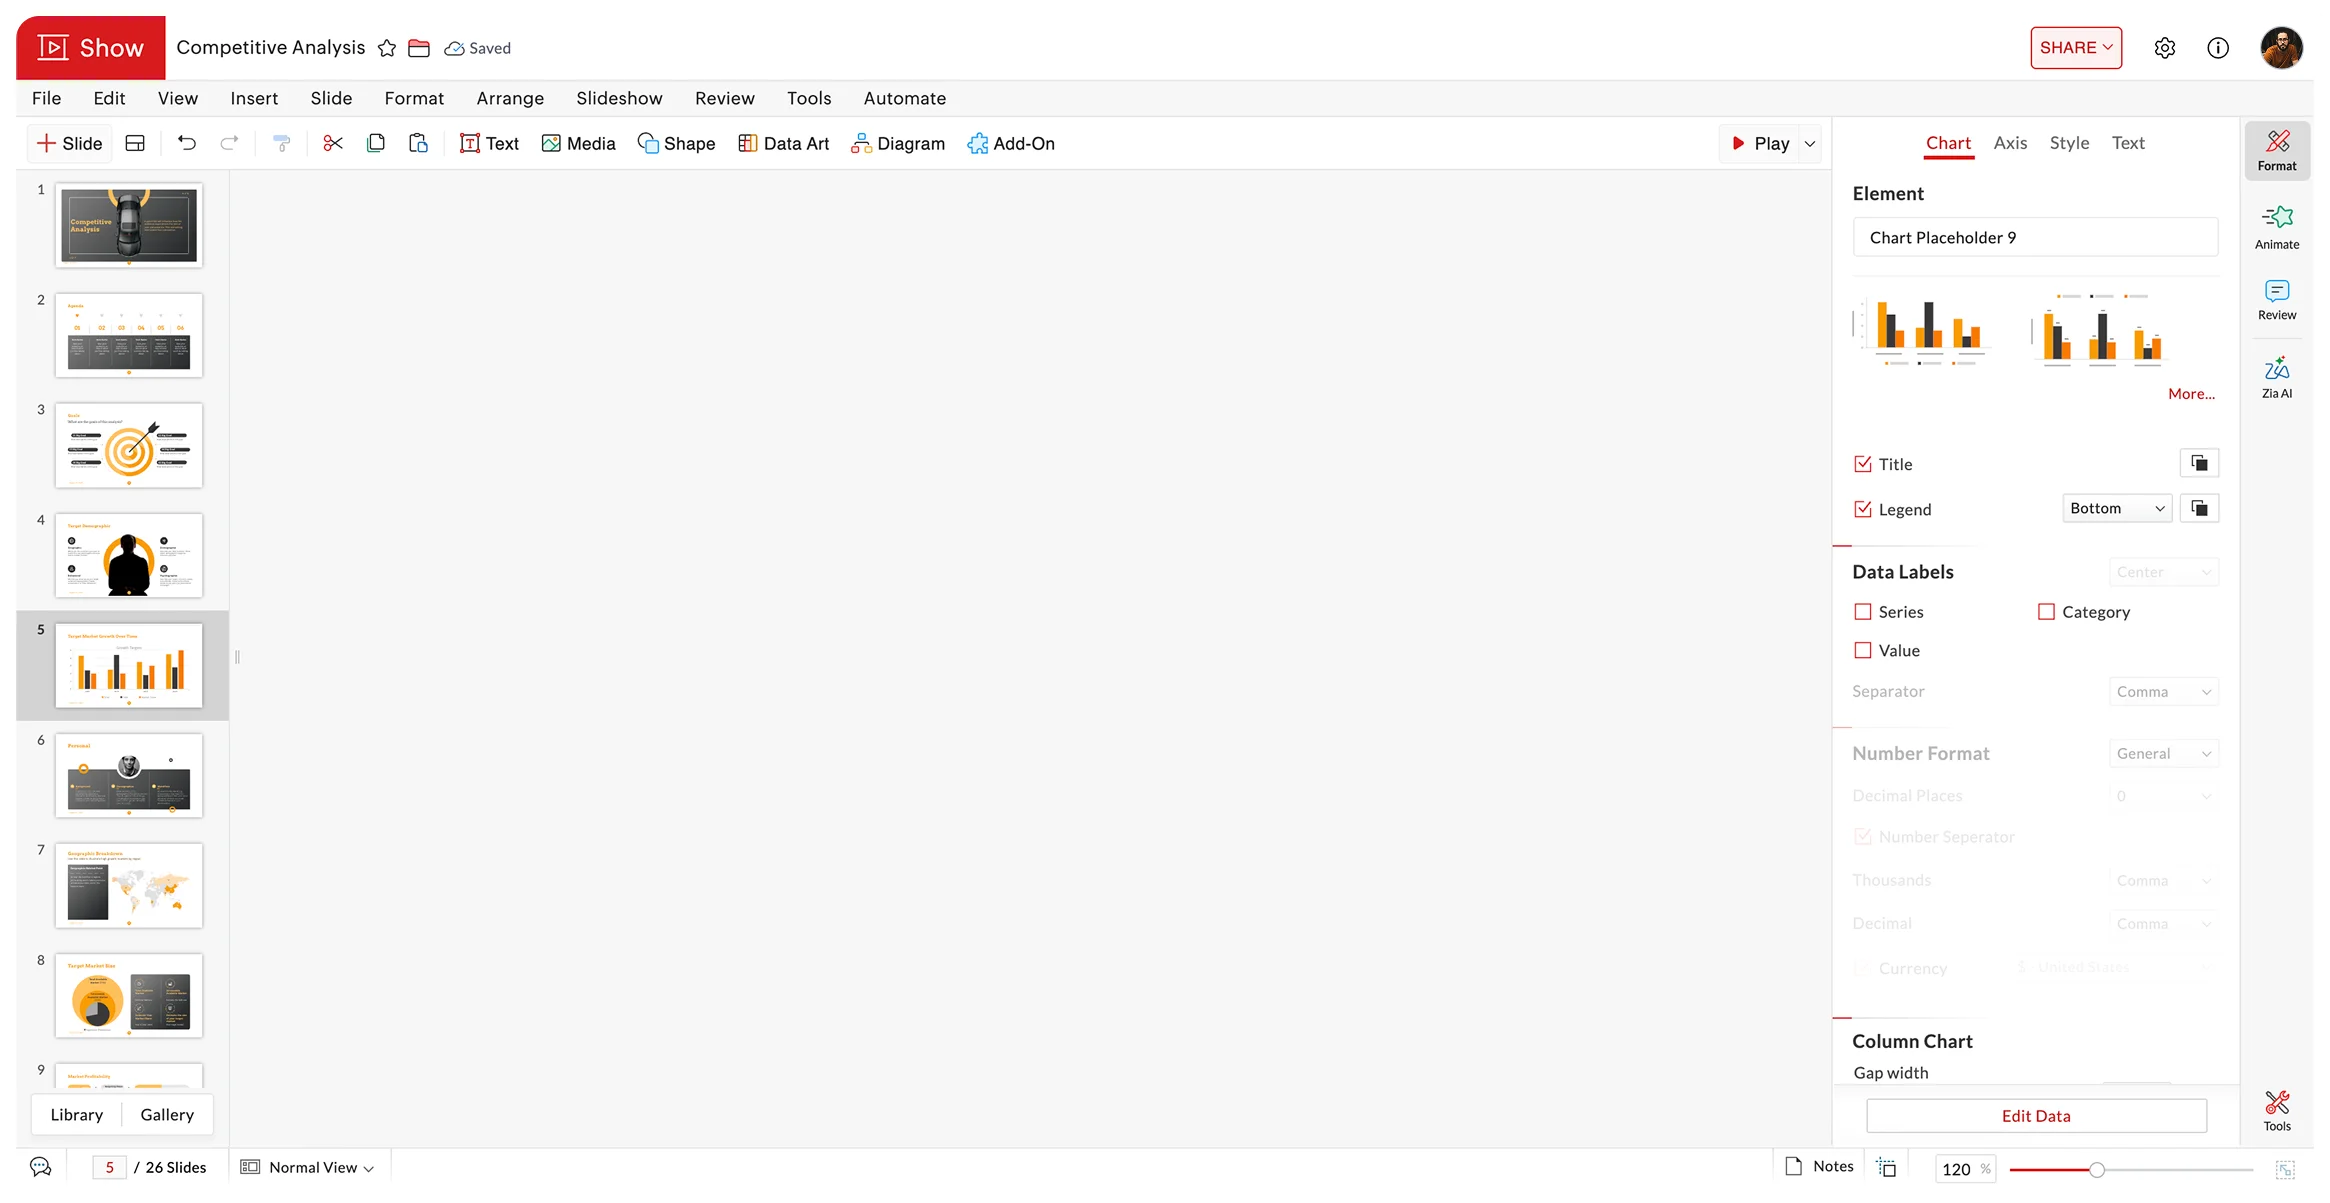Open the Slideshow menu
The image size is (2330, 1203).
click(618, 98)
